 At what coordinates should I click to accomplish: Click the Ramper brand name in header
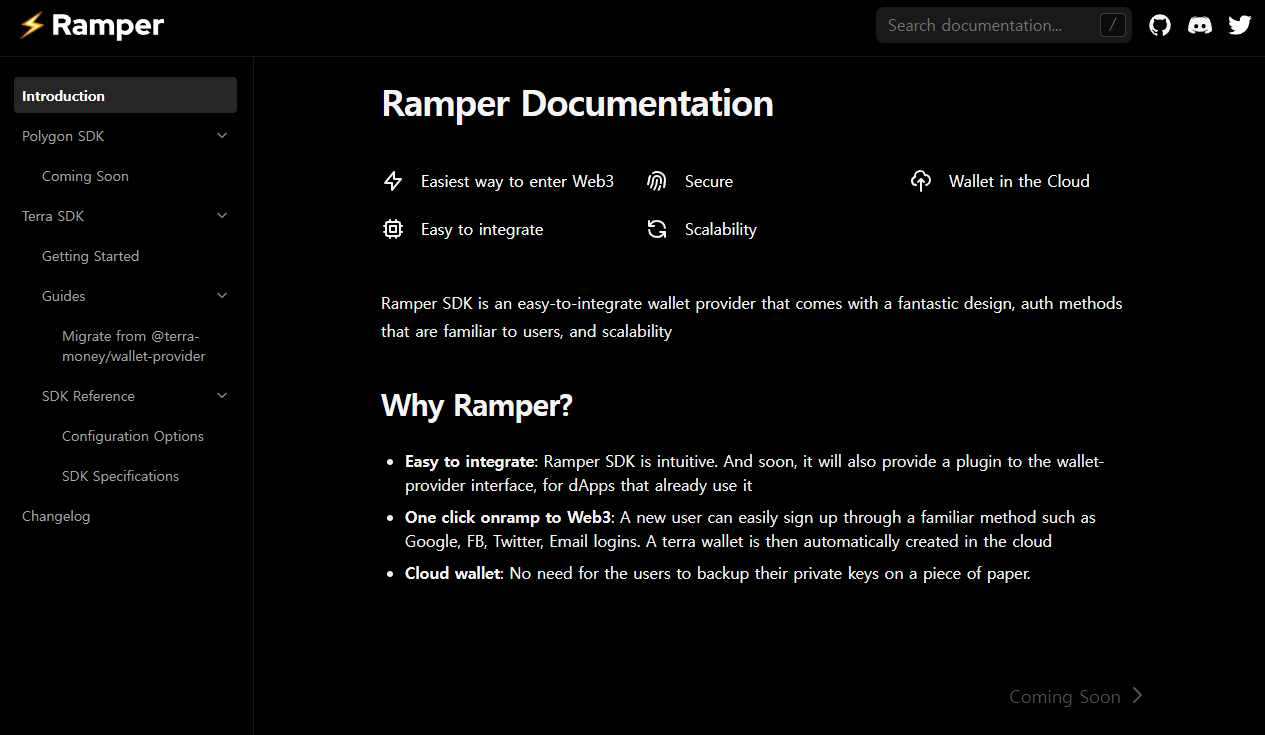click(x=107, y=25)
